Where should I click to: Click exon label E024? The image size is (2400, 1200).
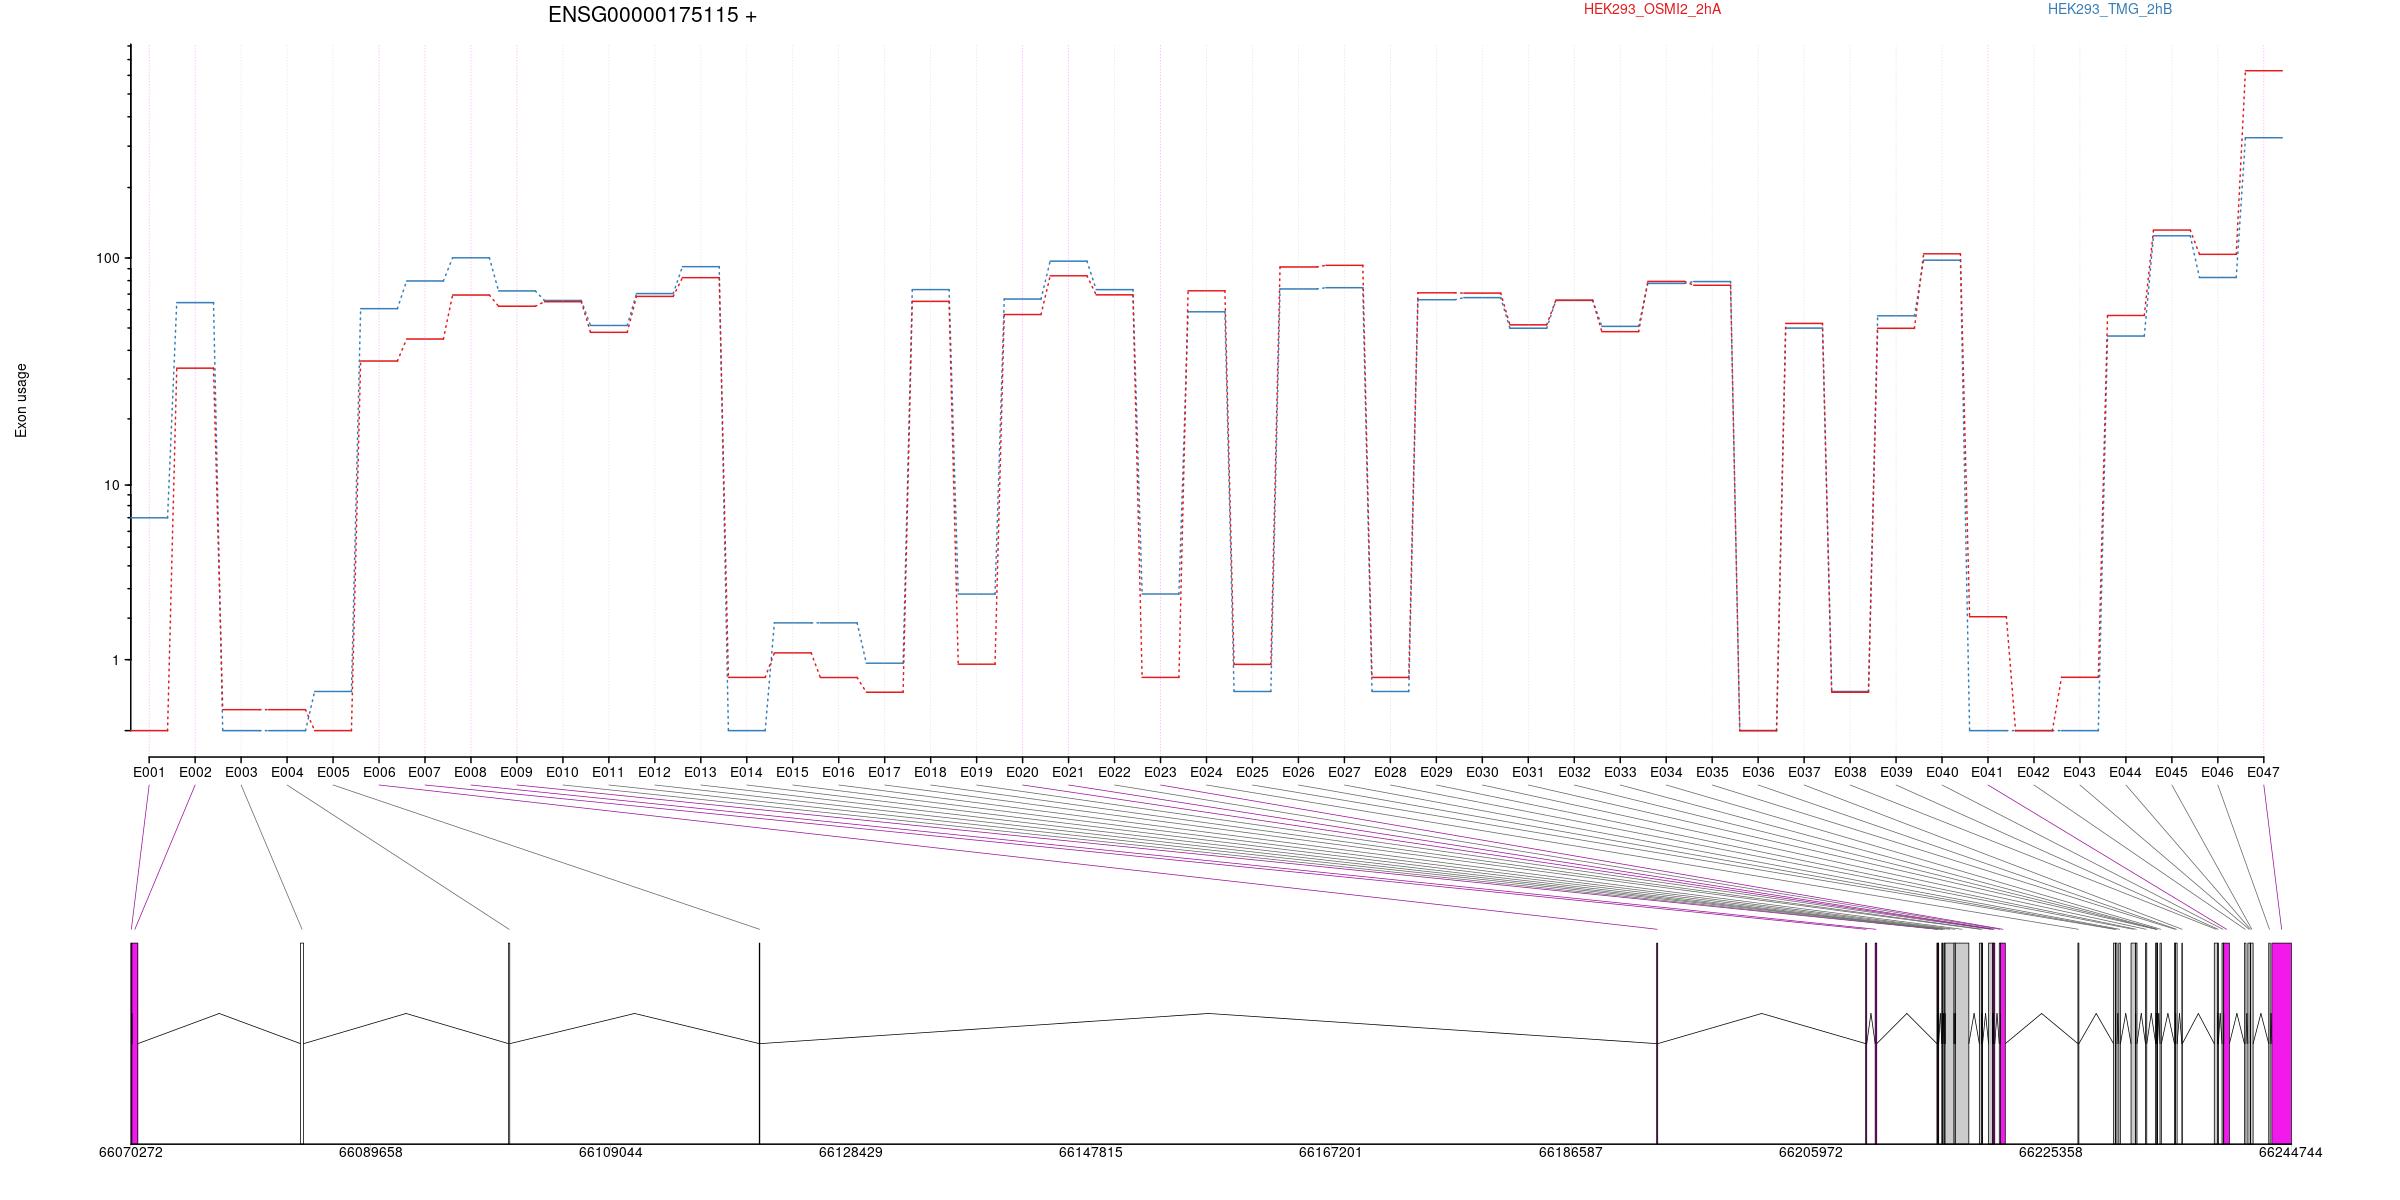coord(1207,772)
